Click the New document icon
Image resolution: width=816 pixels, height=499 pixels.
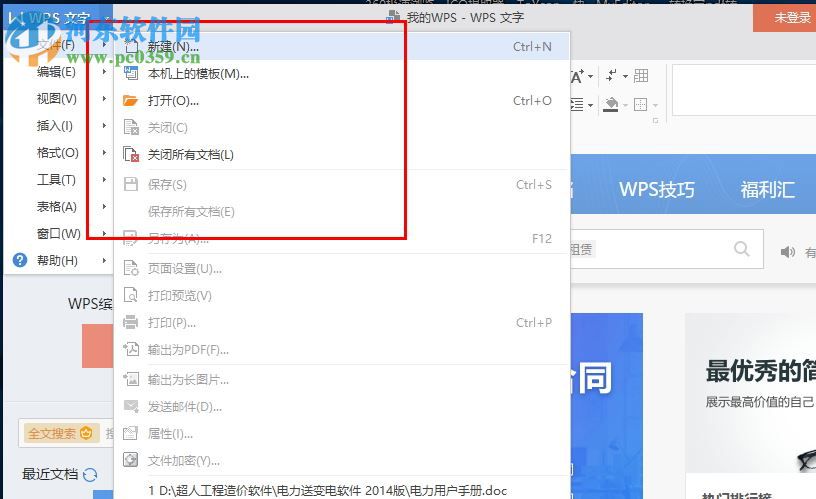click(130, 46)
